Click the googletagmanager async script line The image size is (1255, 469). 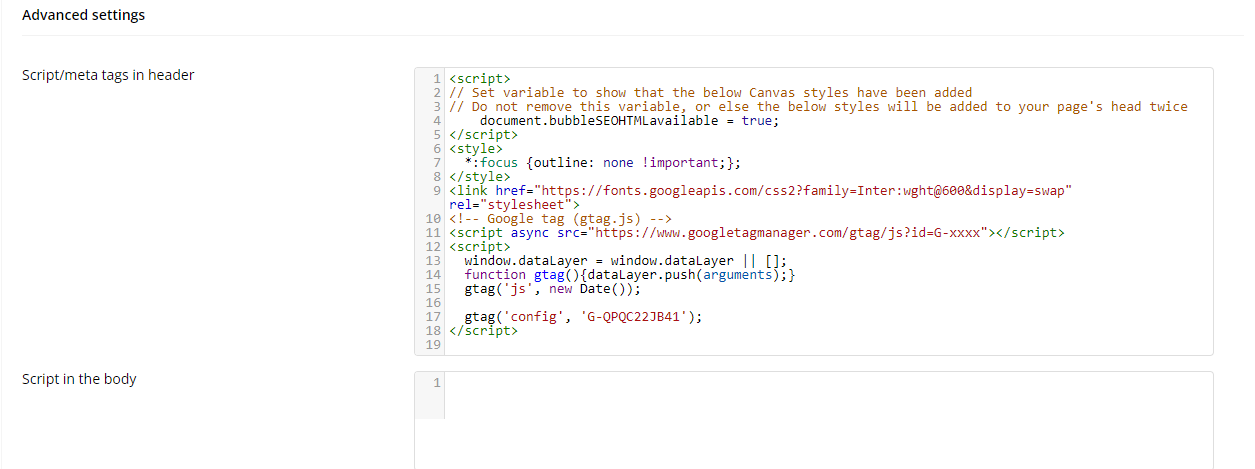[757, 232]
